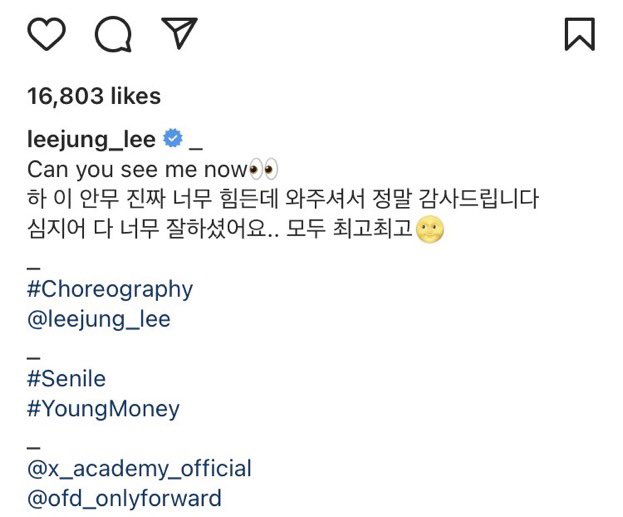Click the eyes emoji in the caption

261,169
